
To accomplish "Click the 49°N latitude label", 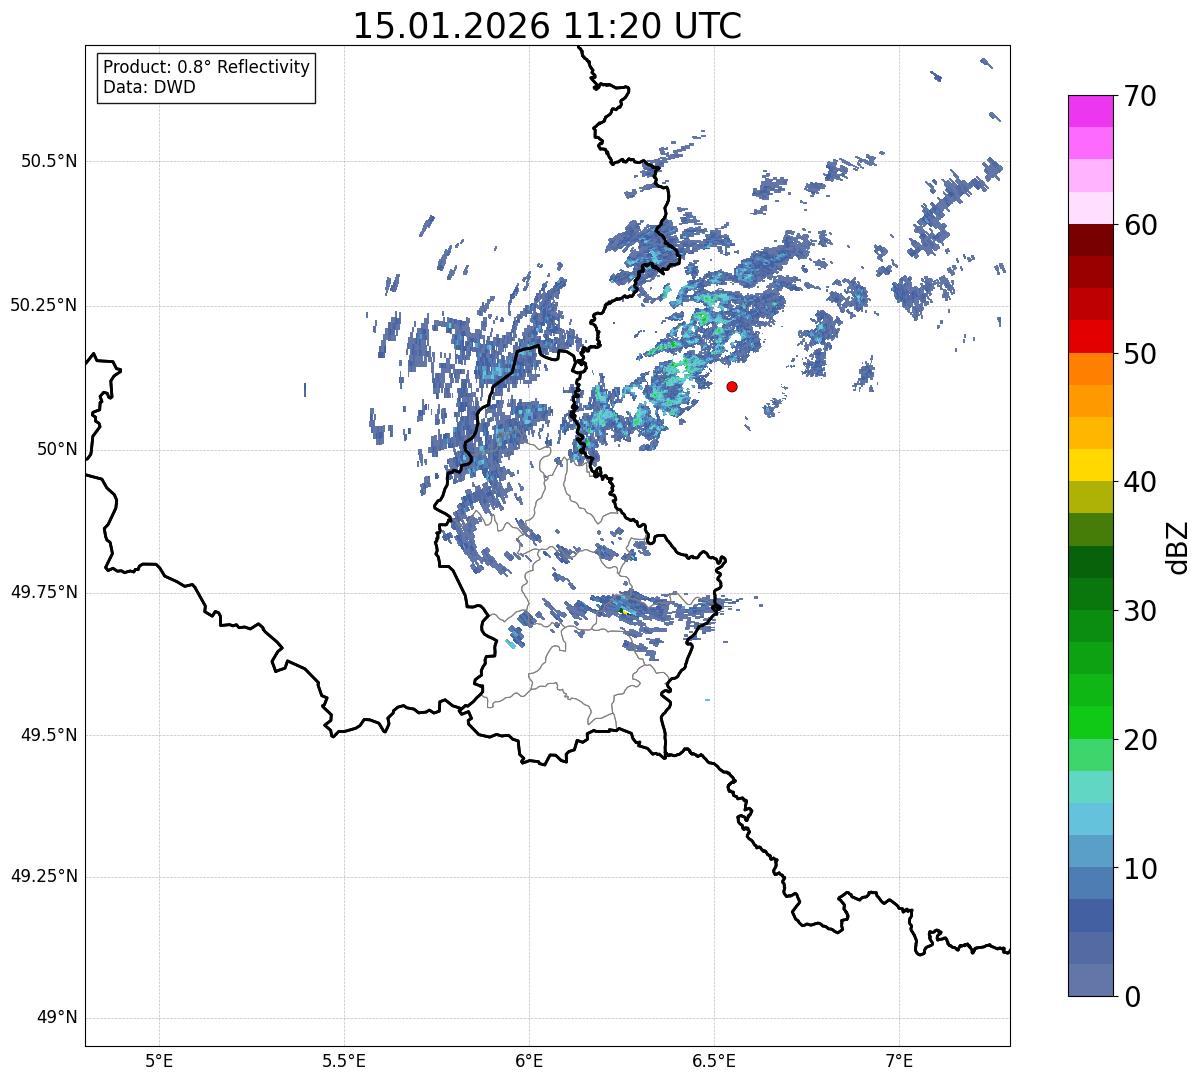I will coord(57,1017).
